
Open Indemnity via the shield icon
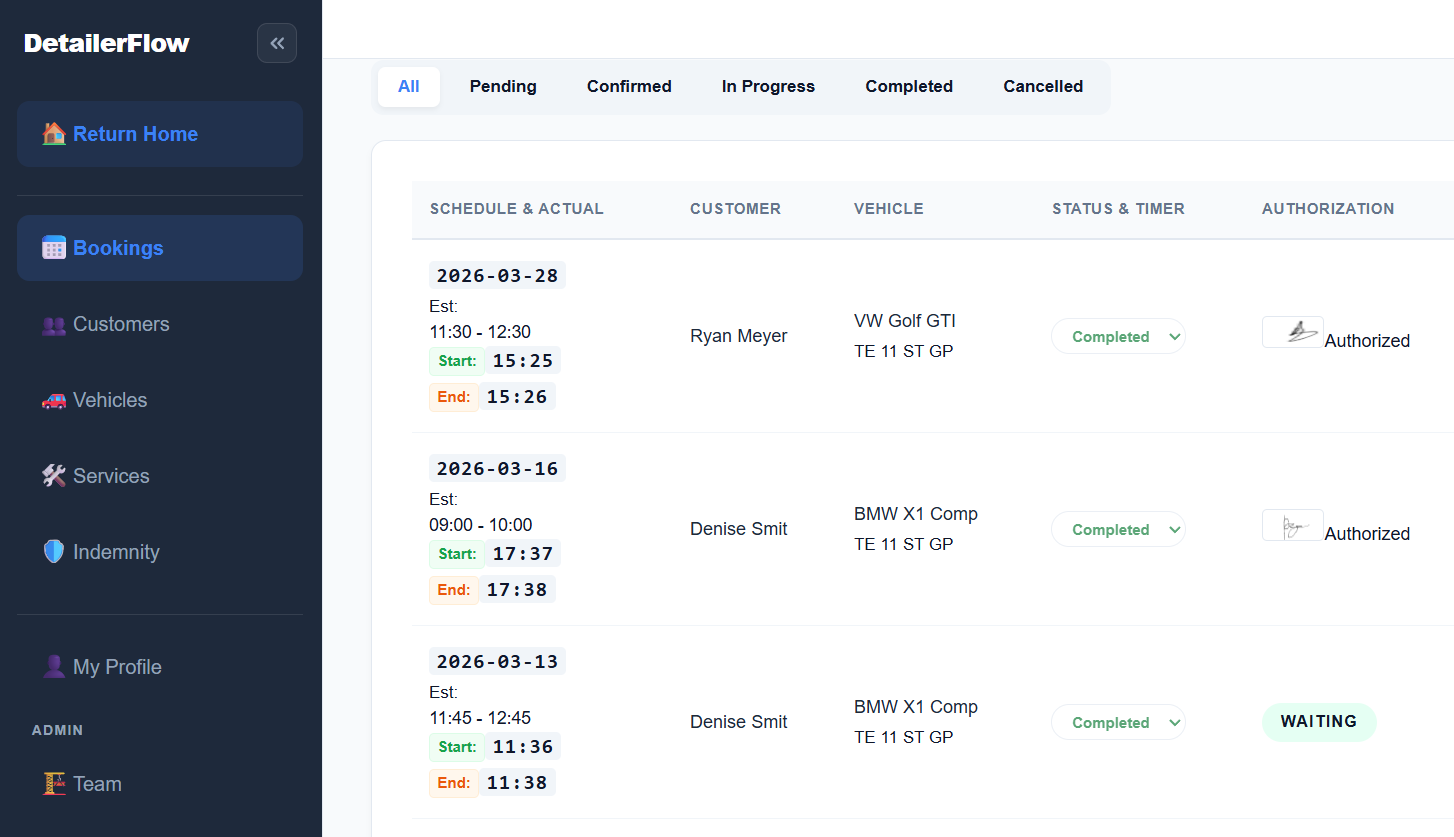pyautogui.click(x=54, y=552)
